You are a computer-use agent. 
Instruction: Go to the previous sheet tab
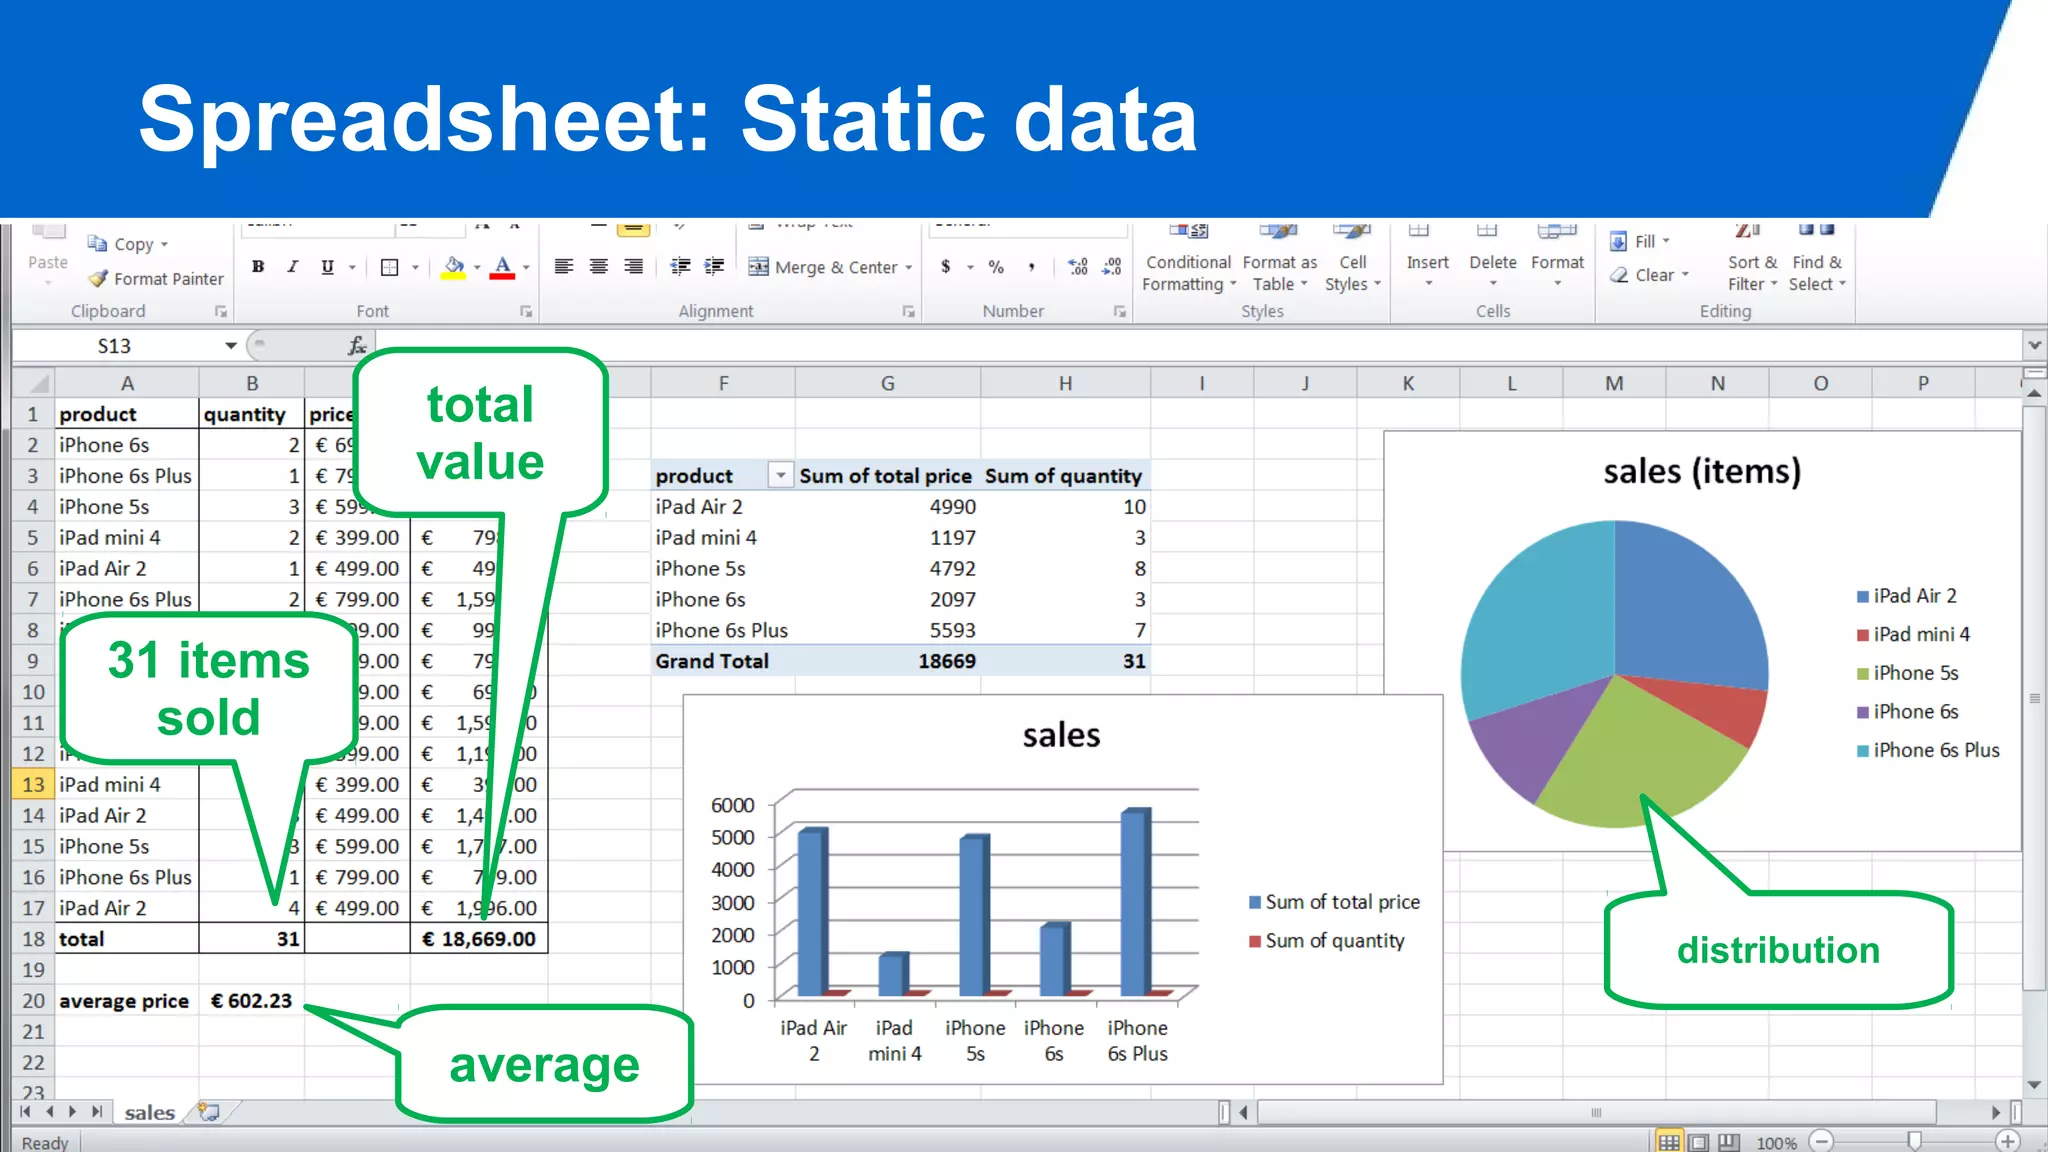[x=50, y=1112]
